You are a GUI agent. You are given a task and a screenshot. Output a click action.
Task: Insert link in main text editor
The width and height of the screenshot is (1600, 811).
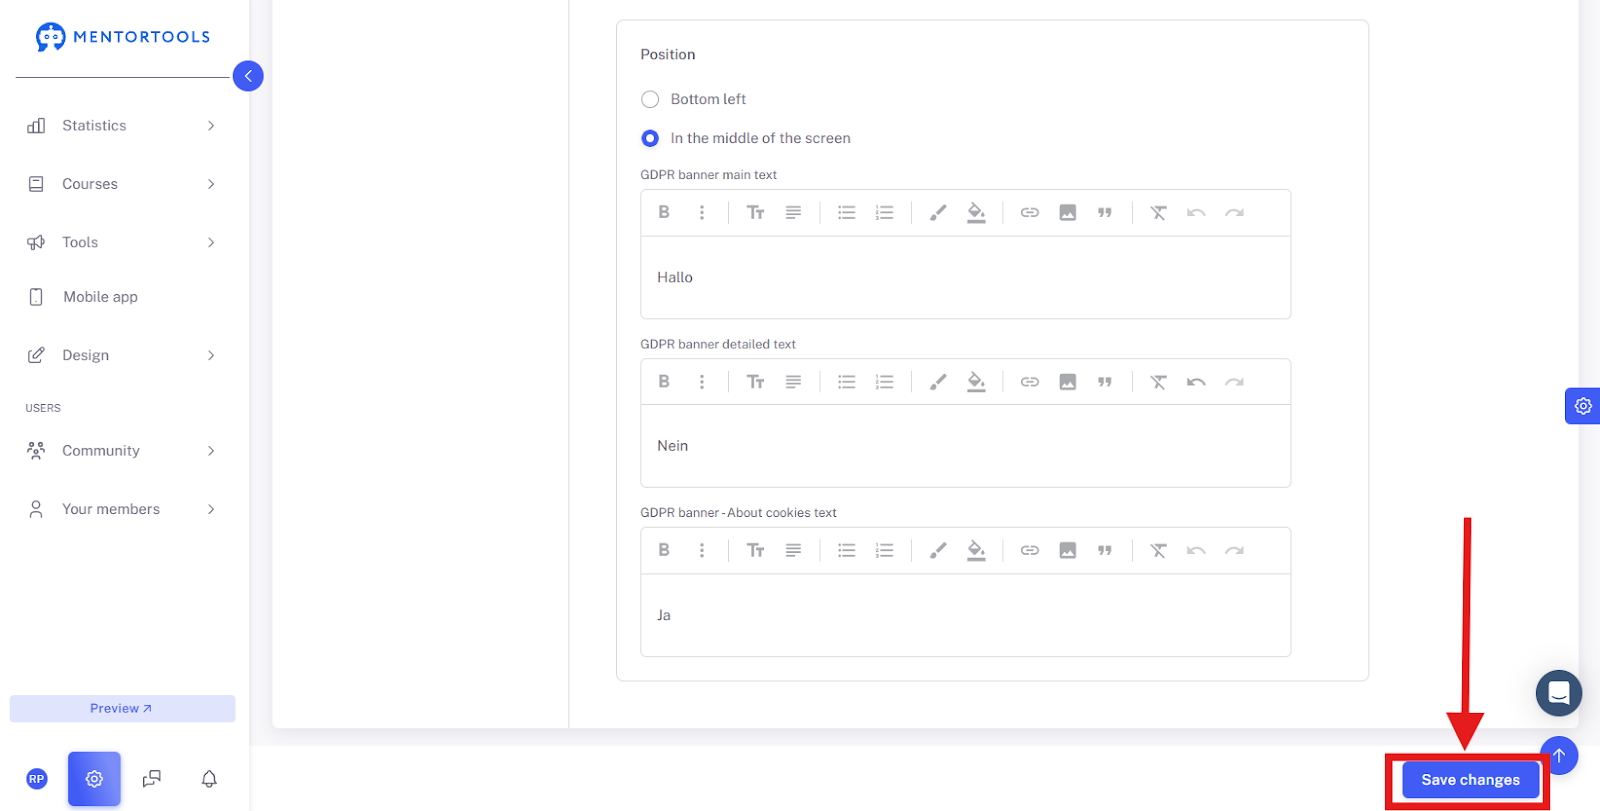[x=1030, y=212]
